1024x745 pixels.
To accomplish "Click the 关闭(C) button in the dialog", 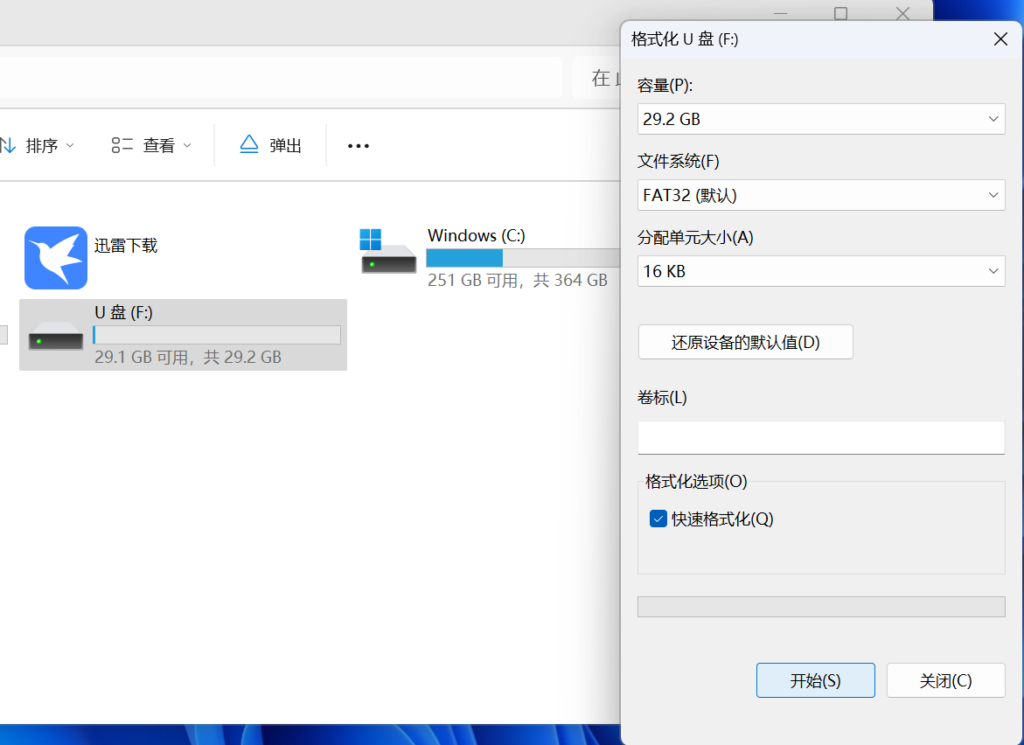I will point(945,681).
